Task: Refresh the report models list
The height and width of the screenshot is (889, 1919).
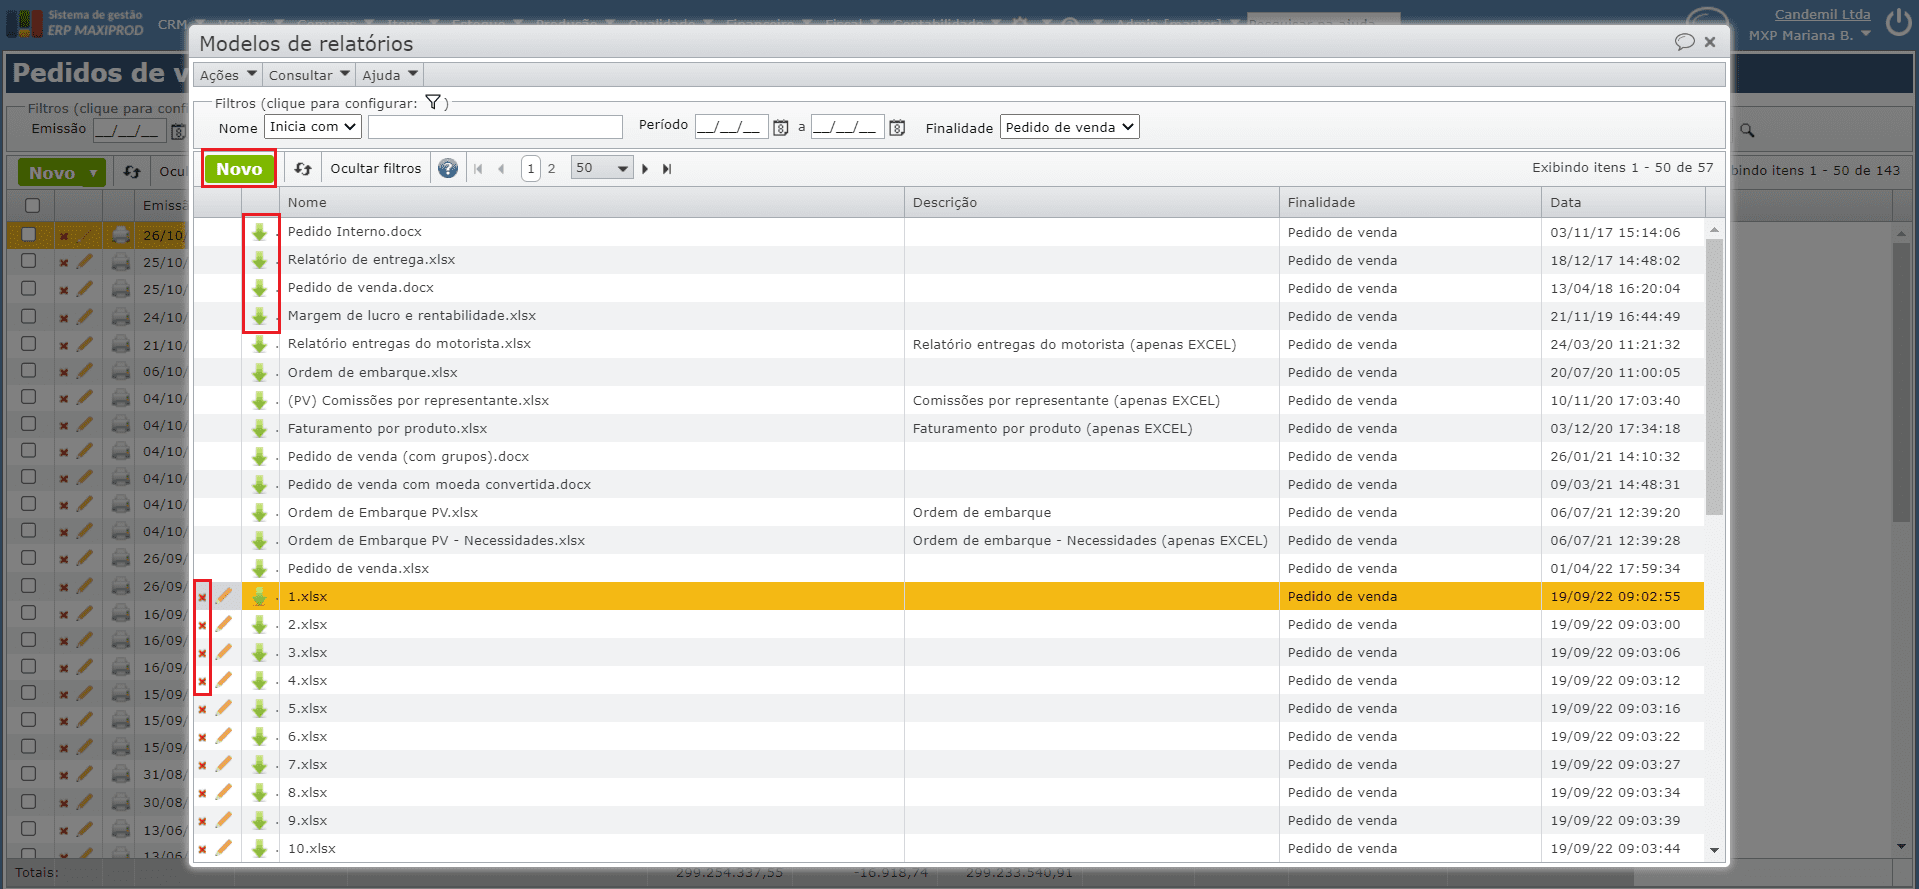Action: (303, 169)
